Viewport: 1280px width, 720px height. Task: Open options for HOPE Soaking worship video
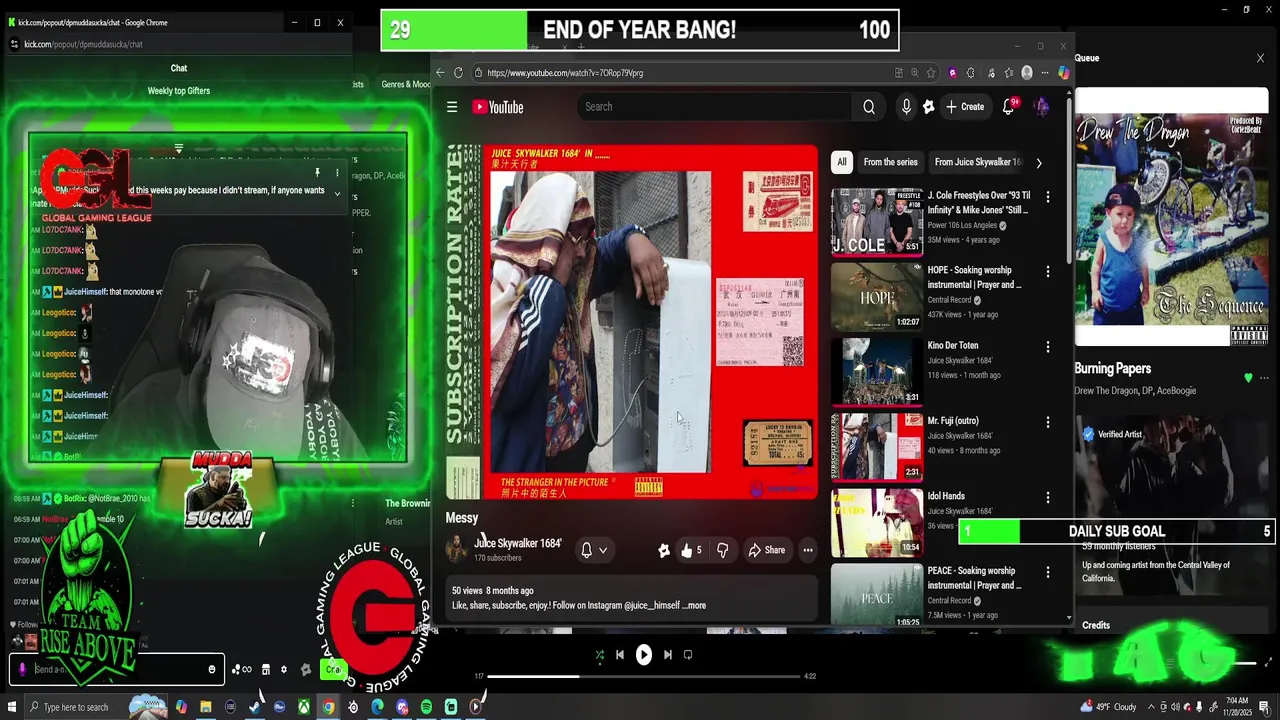pyautogui.click(x=1048, y=272)
